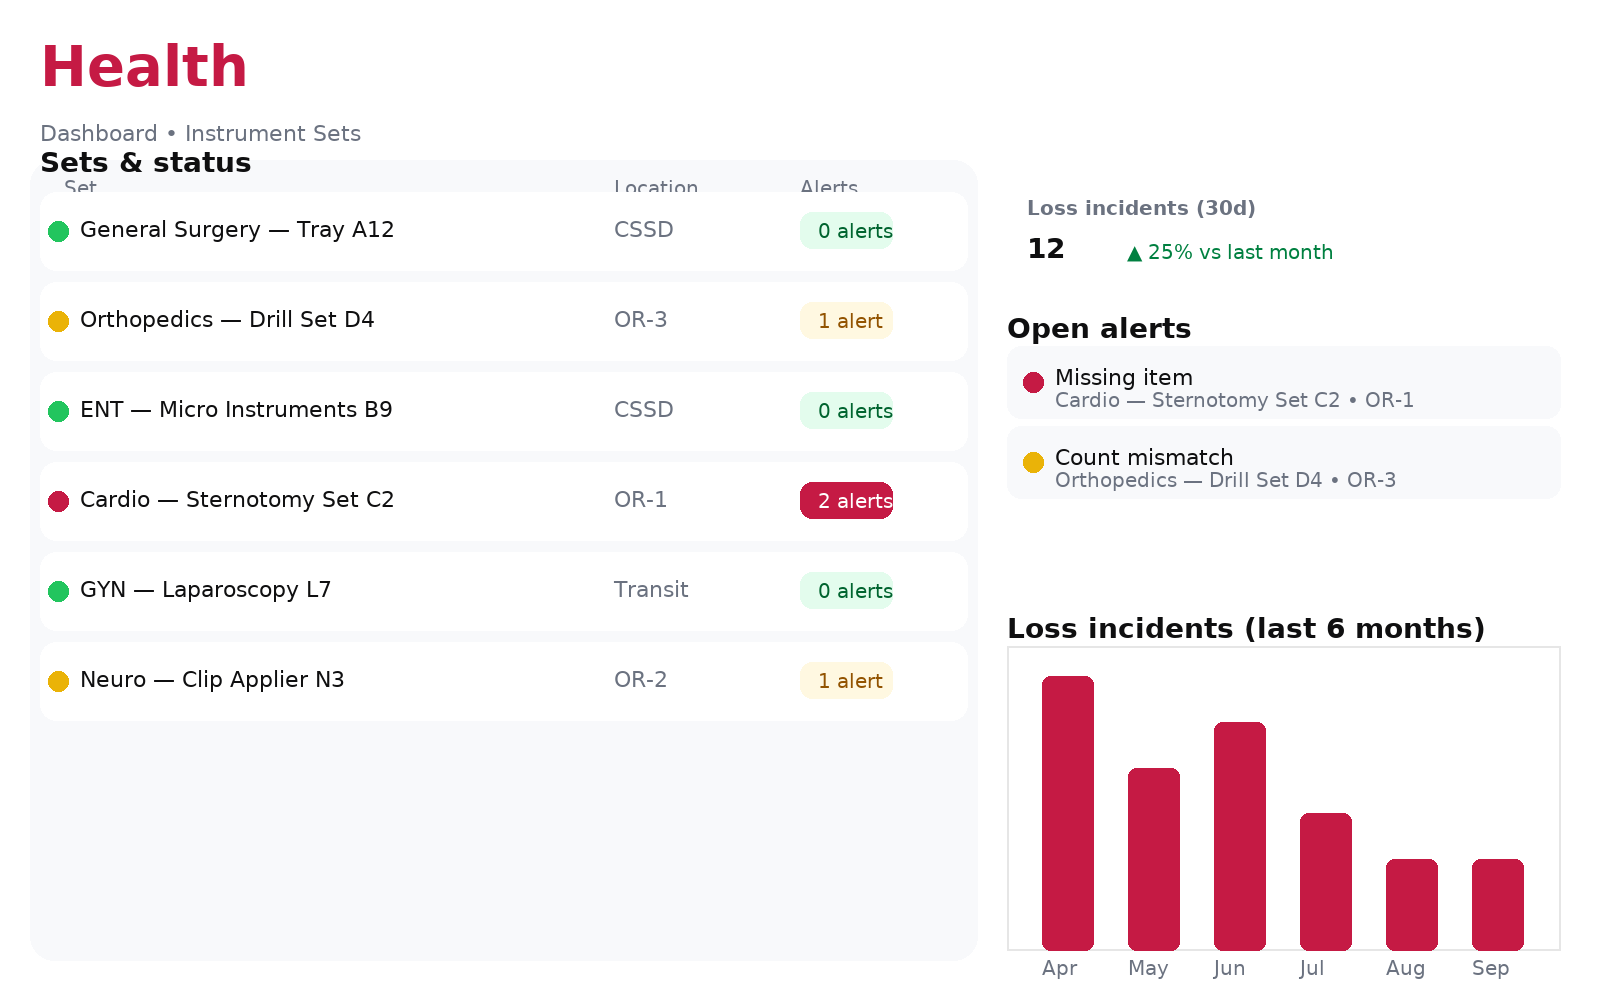Viewport: 1600px width, 1000px height.
Task: Click the red status indicator on Cardio Sternotomy Set C2
Action: (59, 501)
